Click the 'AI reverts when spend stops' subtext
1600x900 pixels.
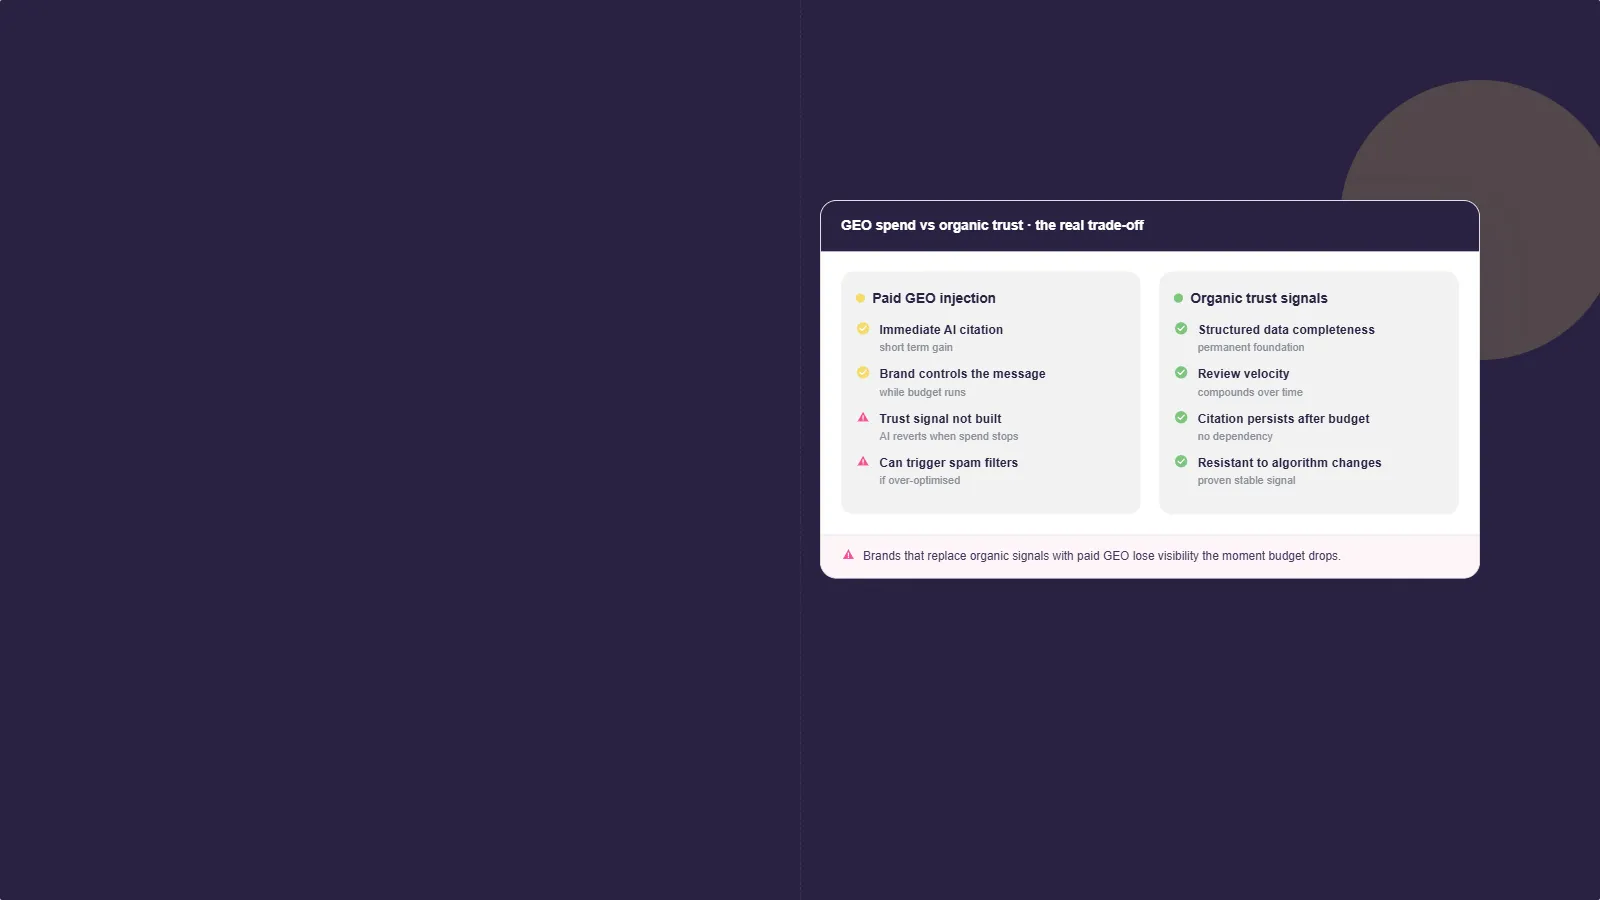click(949, 437)
